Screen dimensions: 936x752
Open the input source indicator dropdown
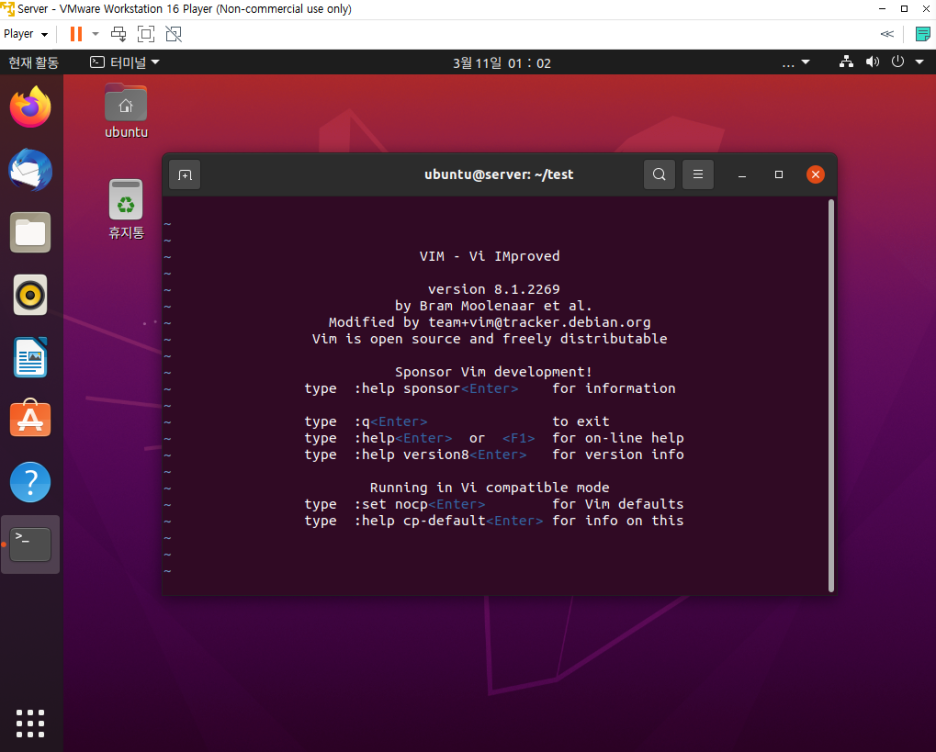pos(796,62)
